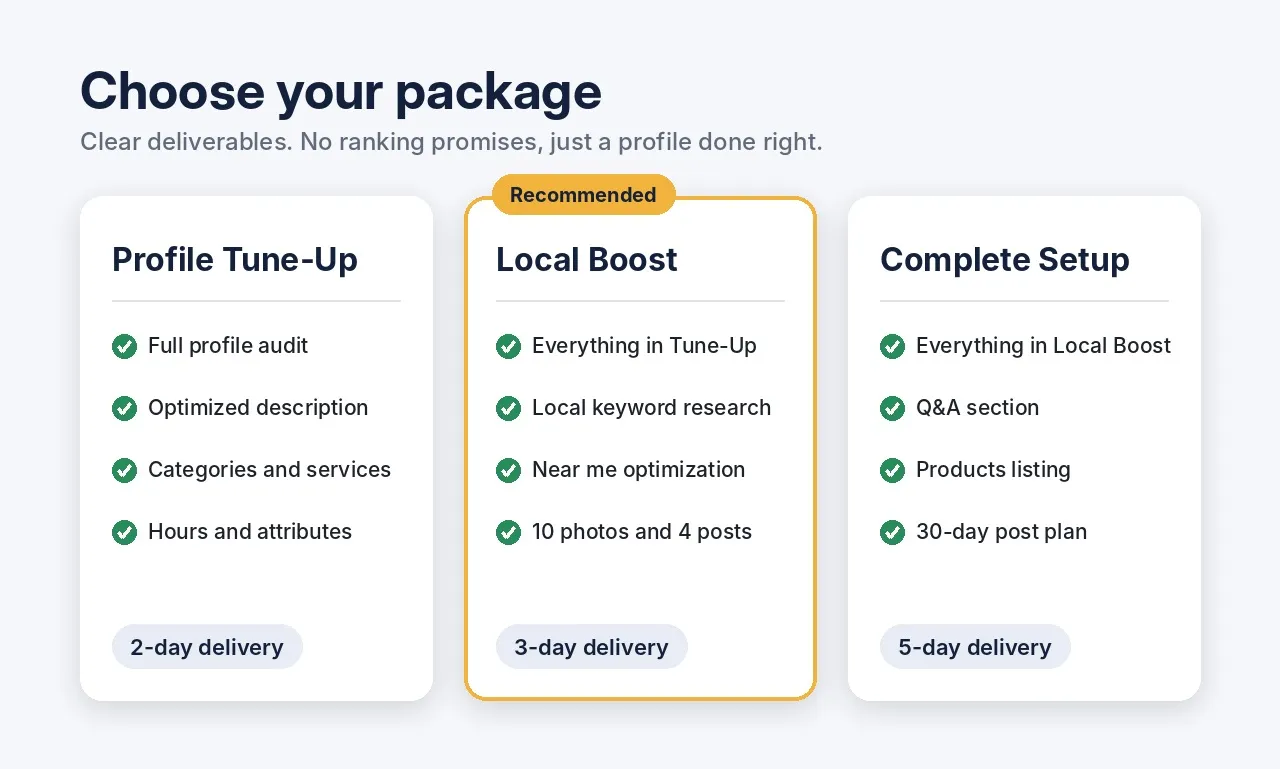Image resolution: width=1280 pixels, height=769 pixels.
Task: Click the Everything in Local Boost text
Action: (x=1043, y=346)
